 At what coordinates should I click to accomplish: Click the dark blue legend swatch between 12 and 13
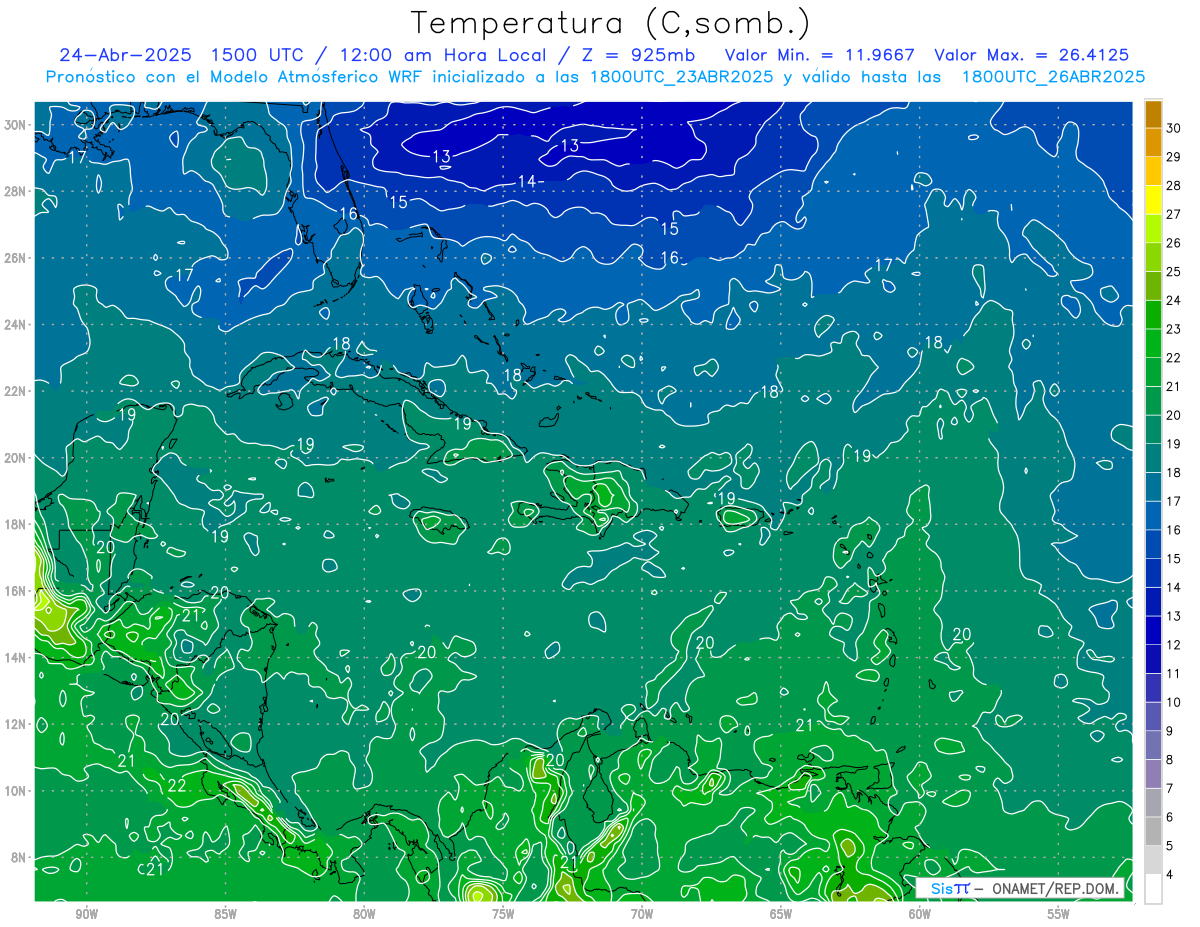[1153, 630]
